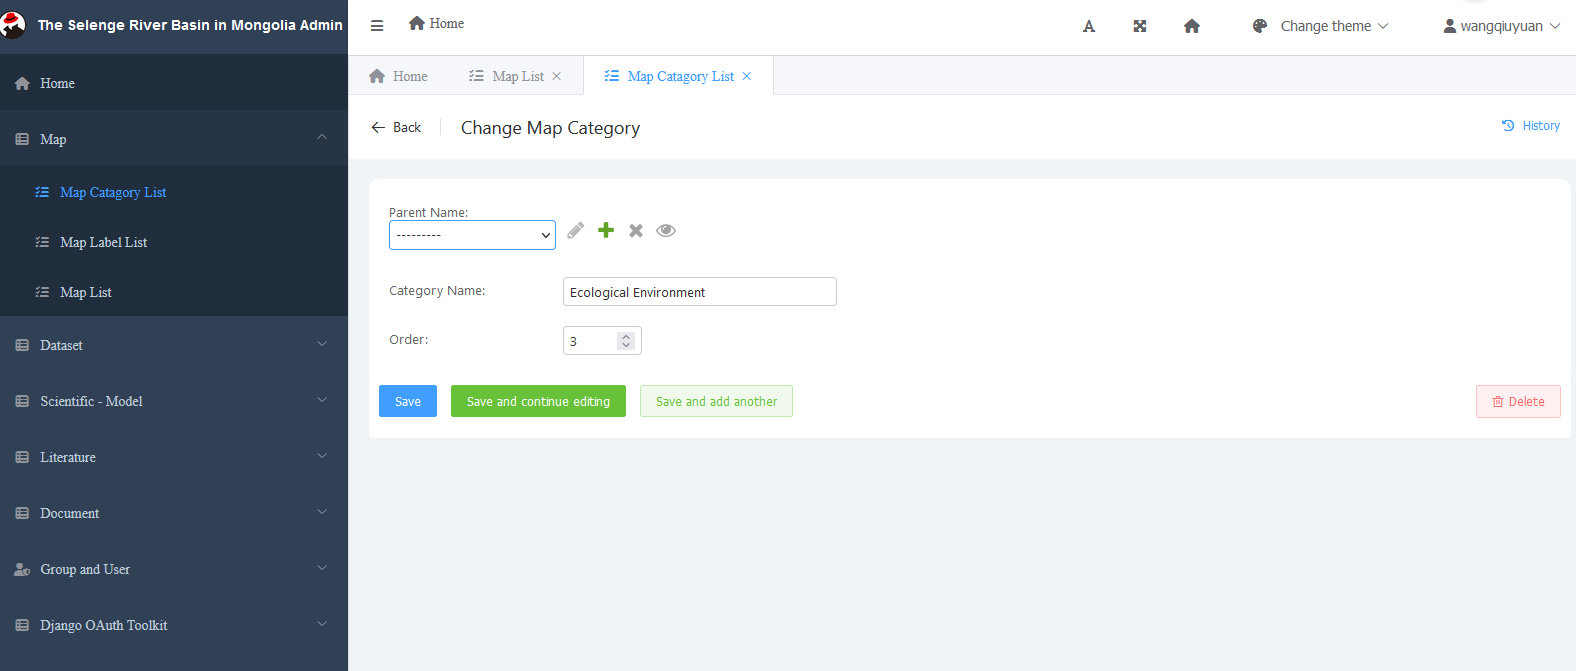The image size is (1576, 671).
Task: Open the Parent Name dropdown
Action: [x=472, y=235]
